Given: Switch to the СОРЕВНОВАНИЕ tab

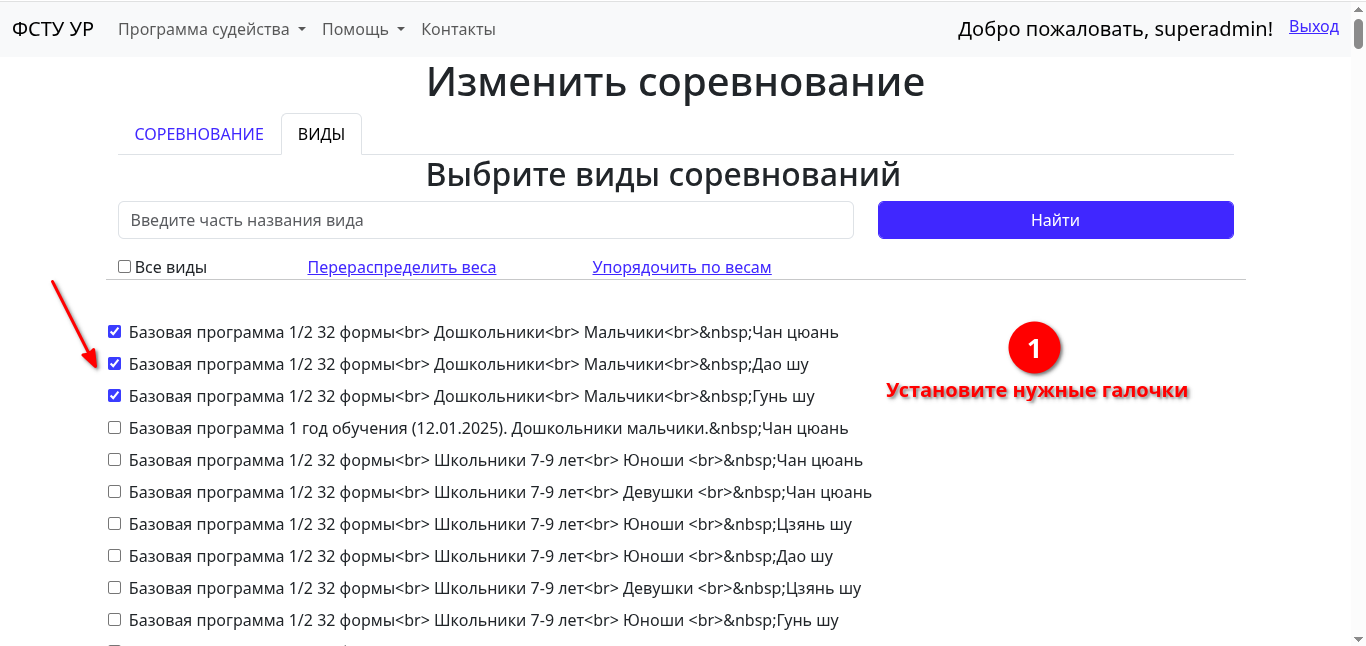Looking at the screenshot, I should tap(199, 134).
